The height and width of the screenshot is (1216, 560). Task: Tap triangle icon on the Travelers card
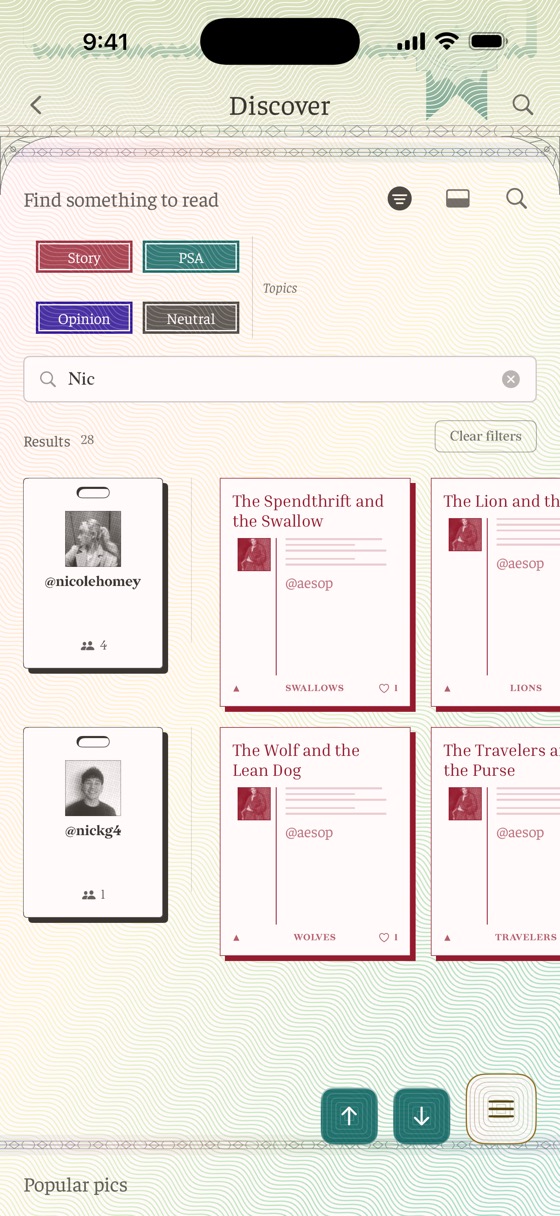[x=448, y=937]
